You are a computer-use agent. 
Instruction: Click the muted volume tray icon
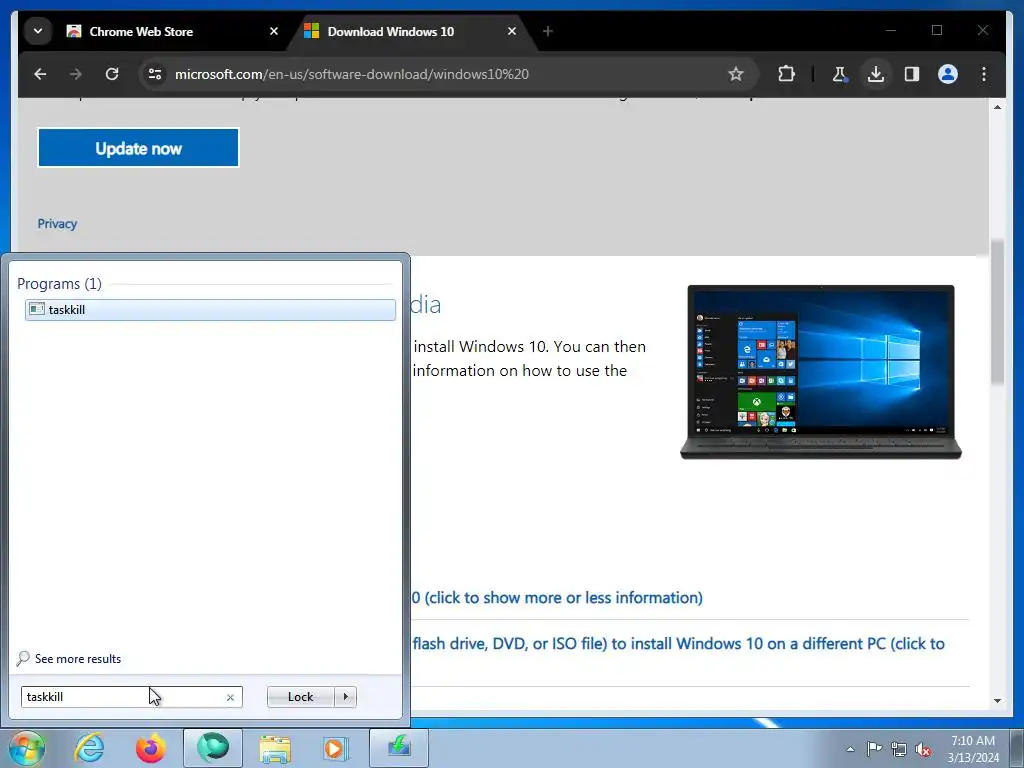(x=923, y=749)
